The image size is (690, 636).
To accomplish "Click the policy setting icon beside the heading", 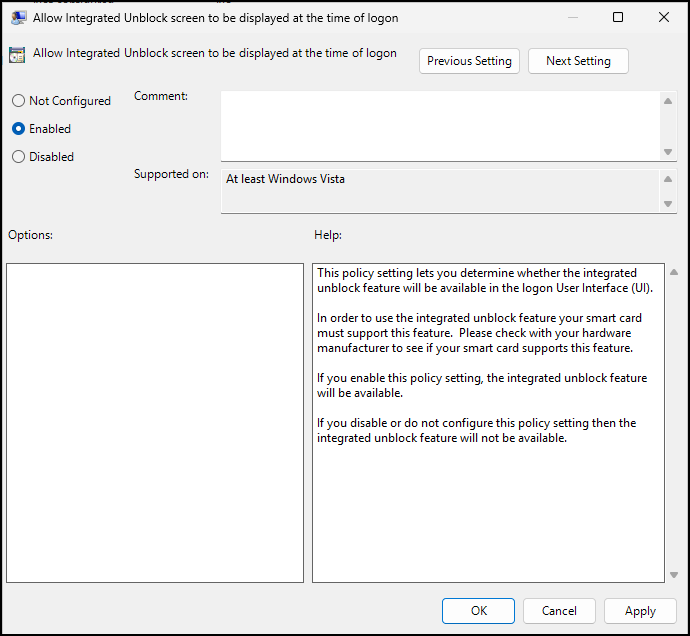I will click(17, 55).
